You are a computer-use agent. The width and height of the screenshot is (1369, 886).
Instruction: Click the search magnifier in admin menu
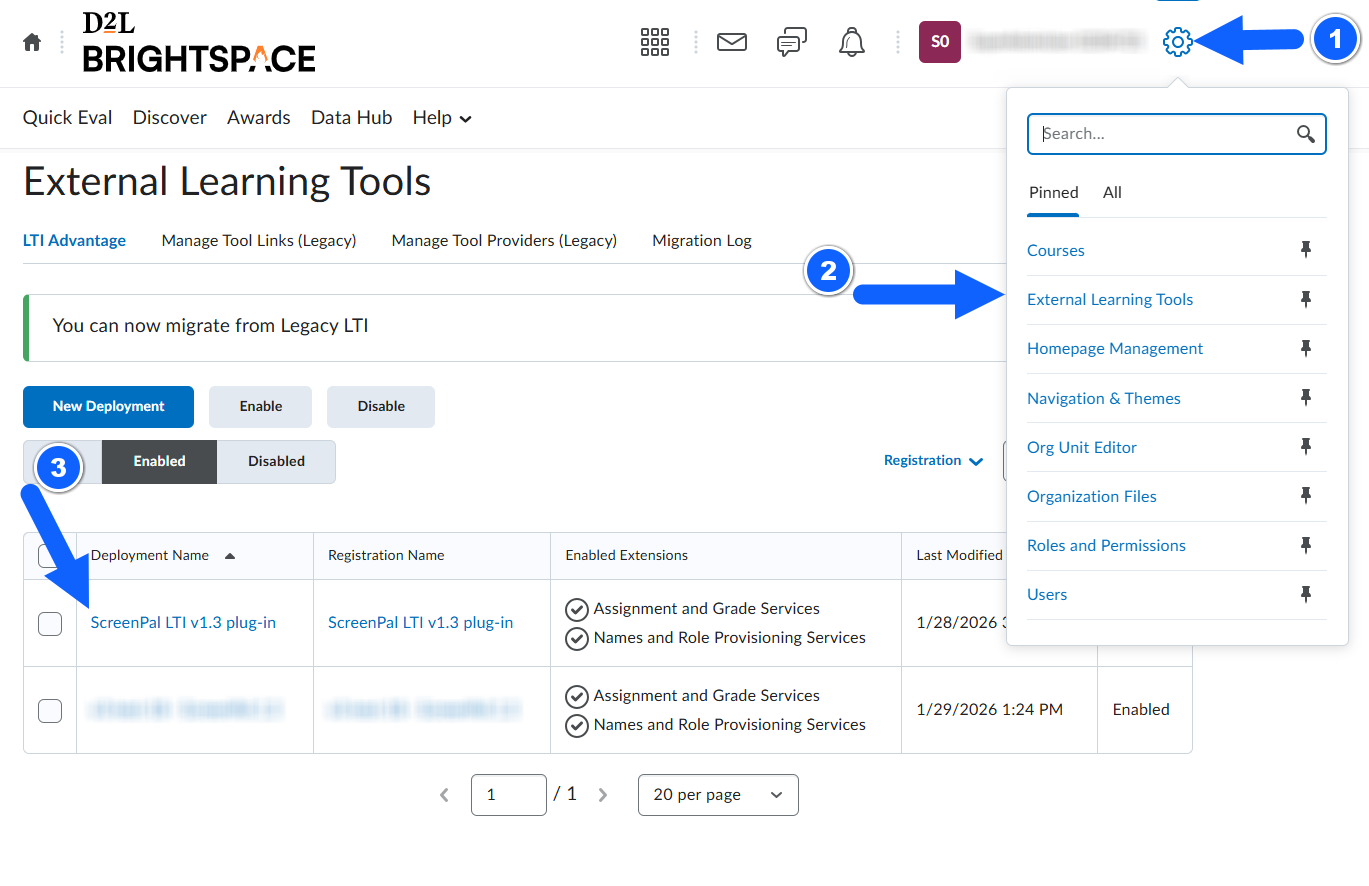point(1305,134)
